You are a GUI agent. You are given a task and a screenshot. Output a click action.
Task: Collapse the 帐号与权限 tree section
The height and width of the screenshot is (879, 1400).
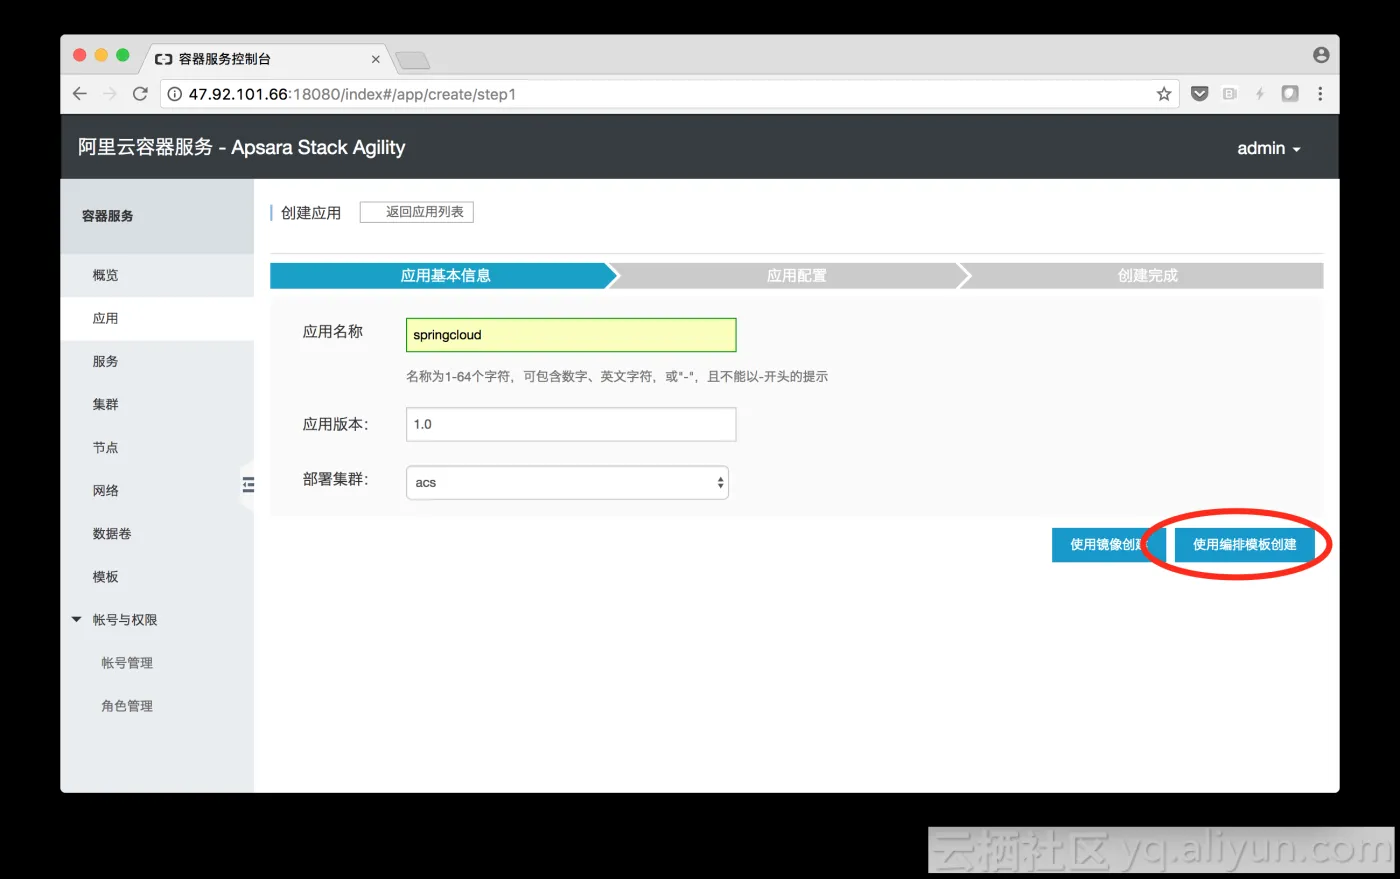coord(77,620)
